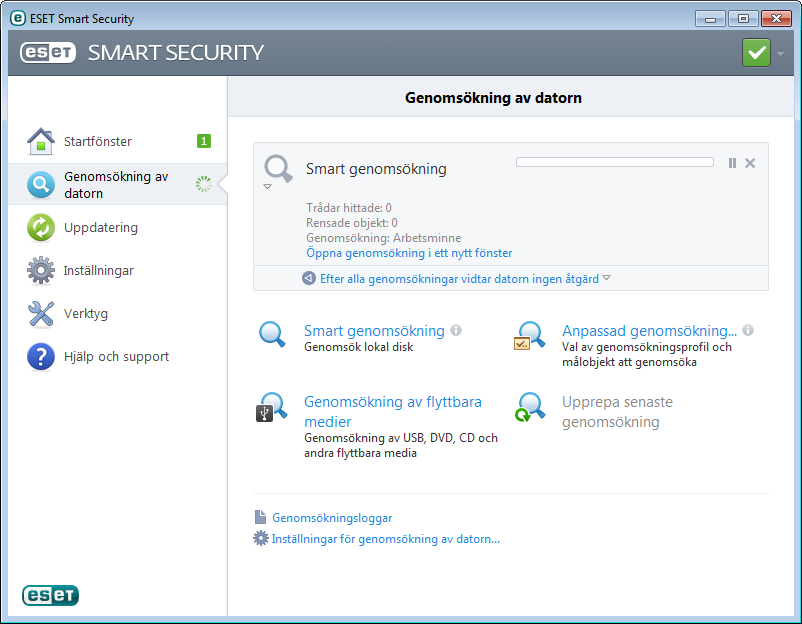Viewport: 802px width, 624px height.
Task: Click Efter alla genomsökningar vidtar datorn ingen åtgärd
Action: pyautogui.click(x=459, y=279)
